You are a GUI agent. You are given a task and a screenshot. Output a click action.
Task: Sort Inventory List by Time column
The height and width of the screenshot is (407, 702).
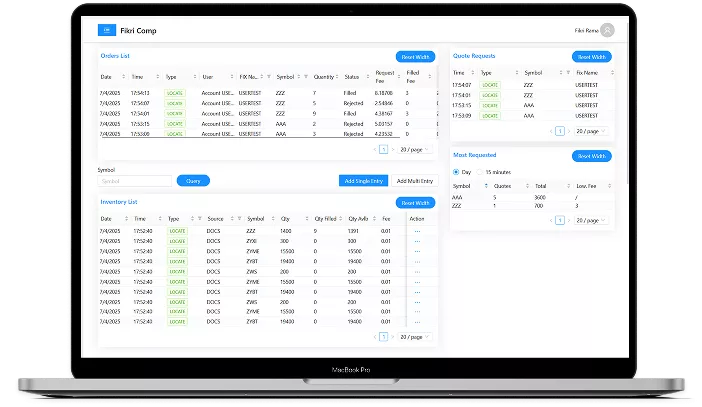point(160,218)
